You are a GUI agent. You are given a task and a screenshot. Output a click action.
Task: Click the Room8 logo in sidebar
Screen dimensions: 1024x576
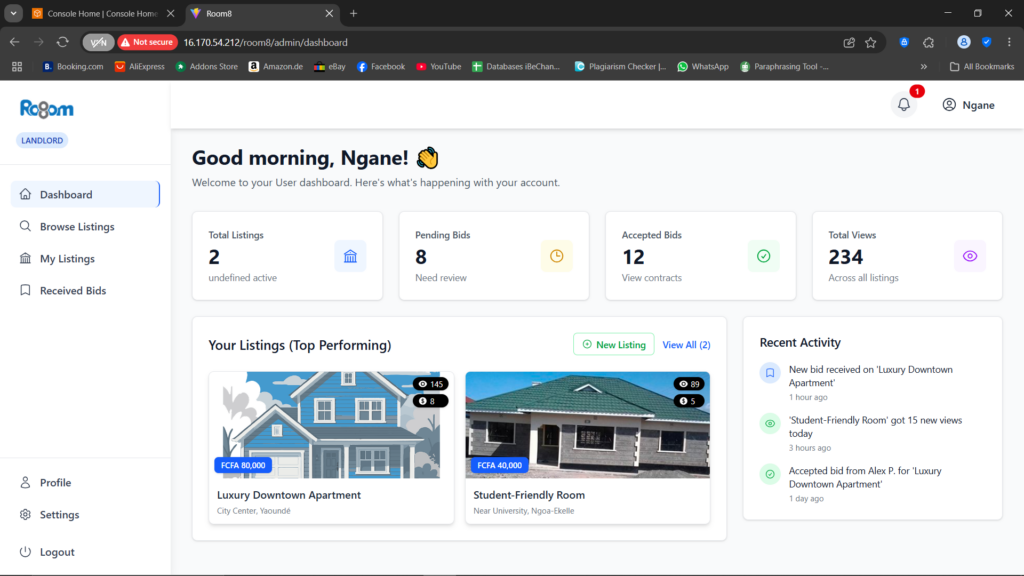coord(46,109)
